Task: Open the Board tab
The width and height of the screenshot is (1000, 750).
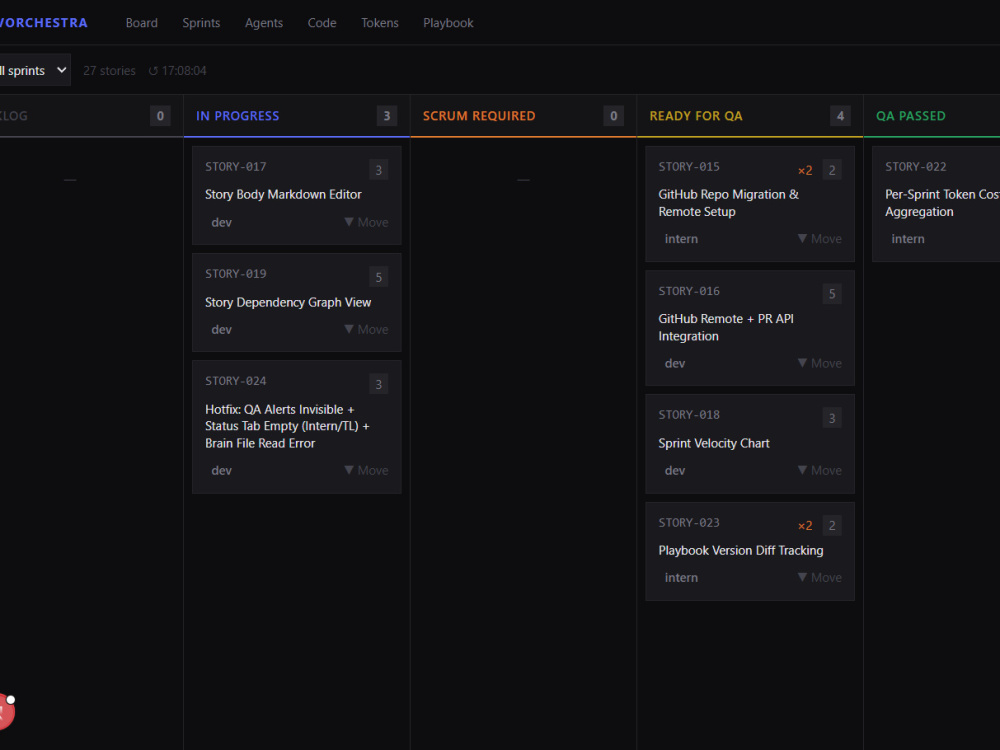Action: click(x=142, y=23)
